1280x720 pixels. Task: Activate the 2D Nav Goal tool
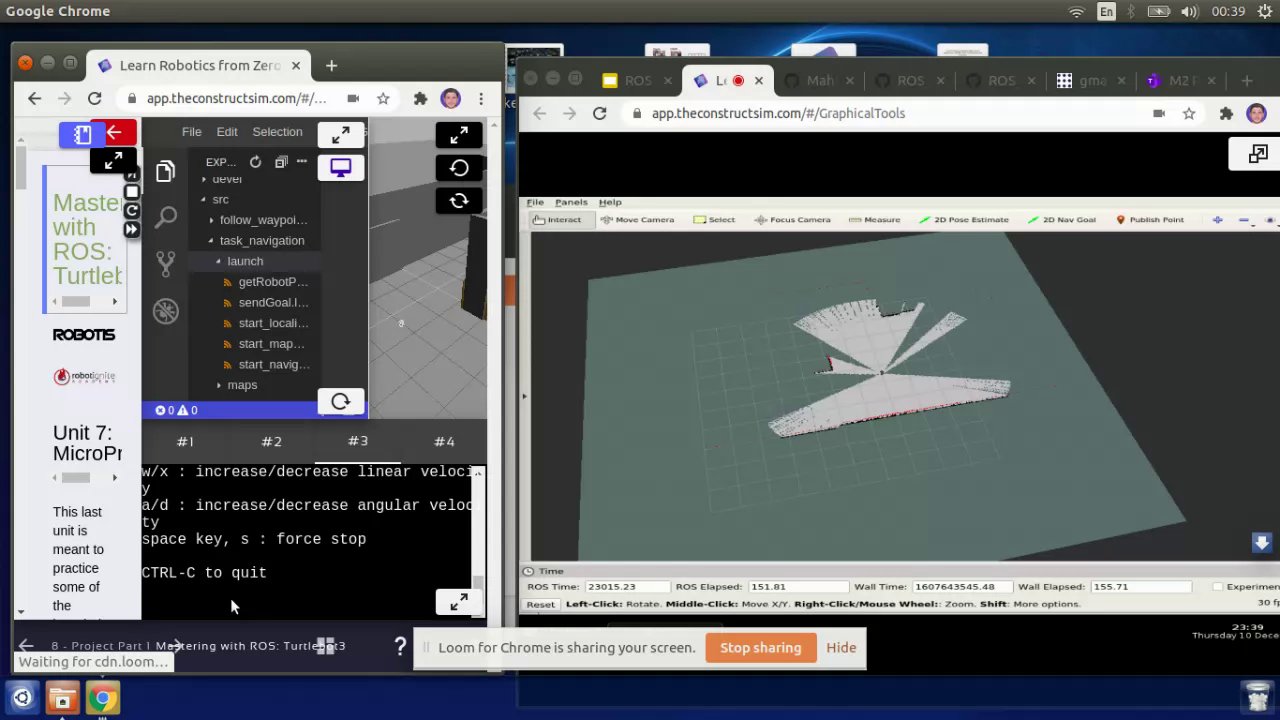pos(1062,220)
